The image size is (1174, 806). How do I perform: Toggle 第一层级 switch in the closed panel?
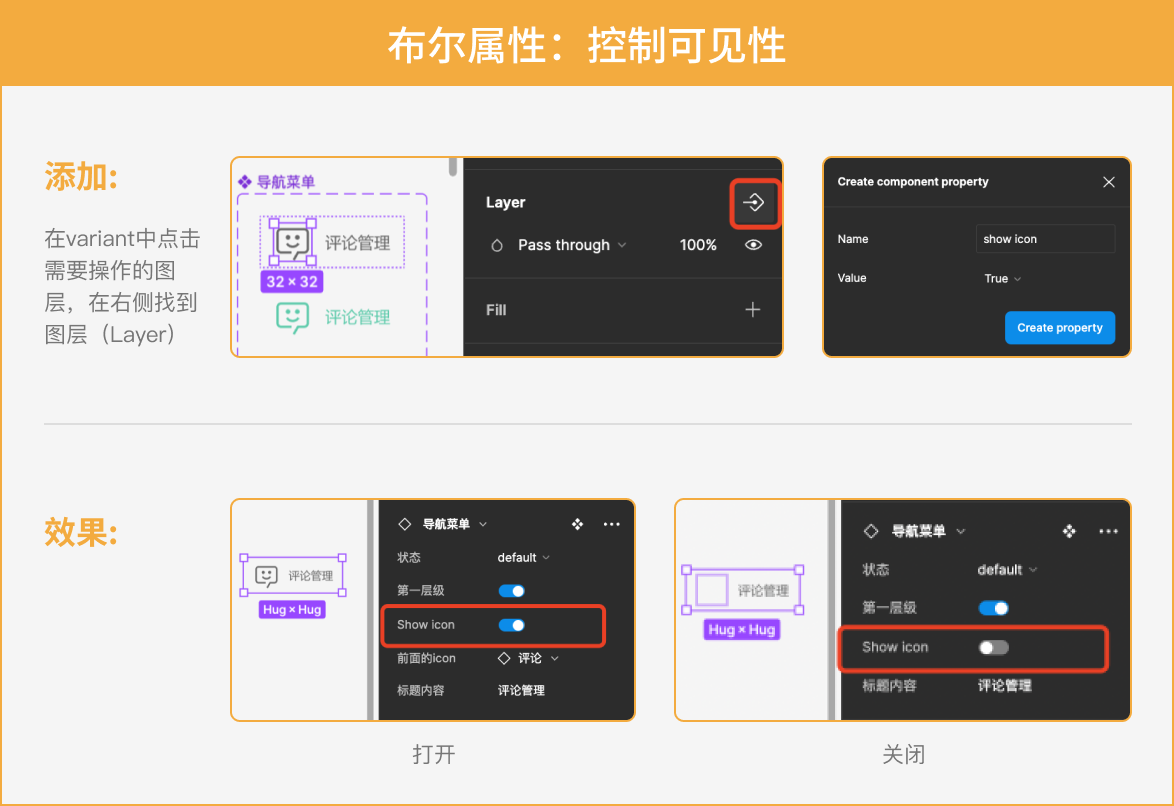(994, 608)
